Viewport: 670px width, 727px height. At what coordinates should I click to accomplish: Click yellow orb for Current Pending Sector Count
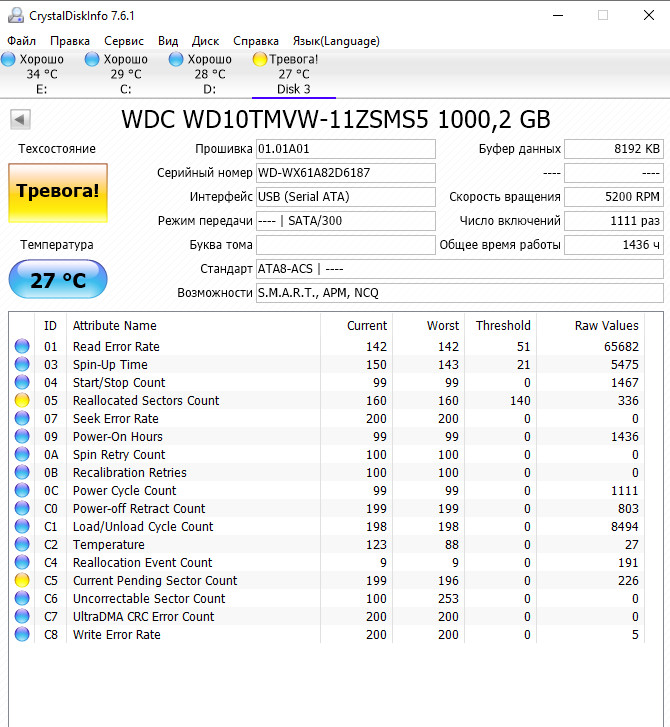22,580
